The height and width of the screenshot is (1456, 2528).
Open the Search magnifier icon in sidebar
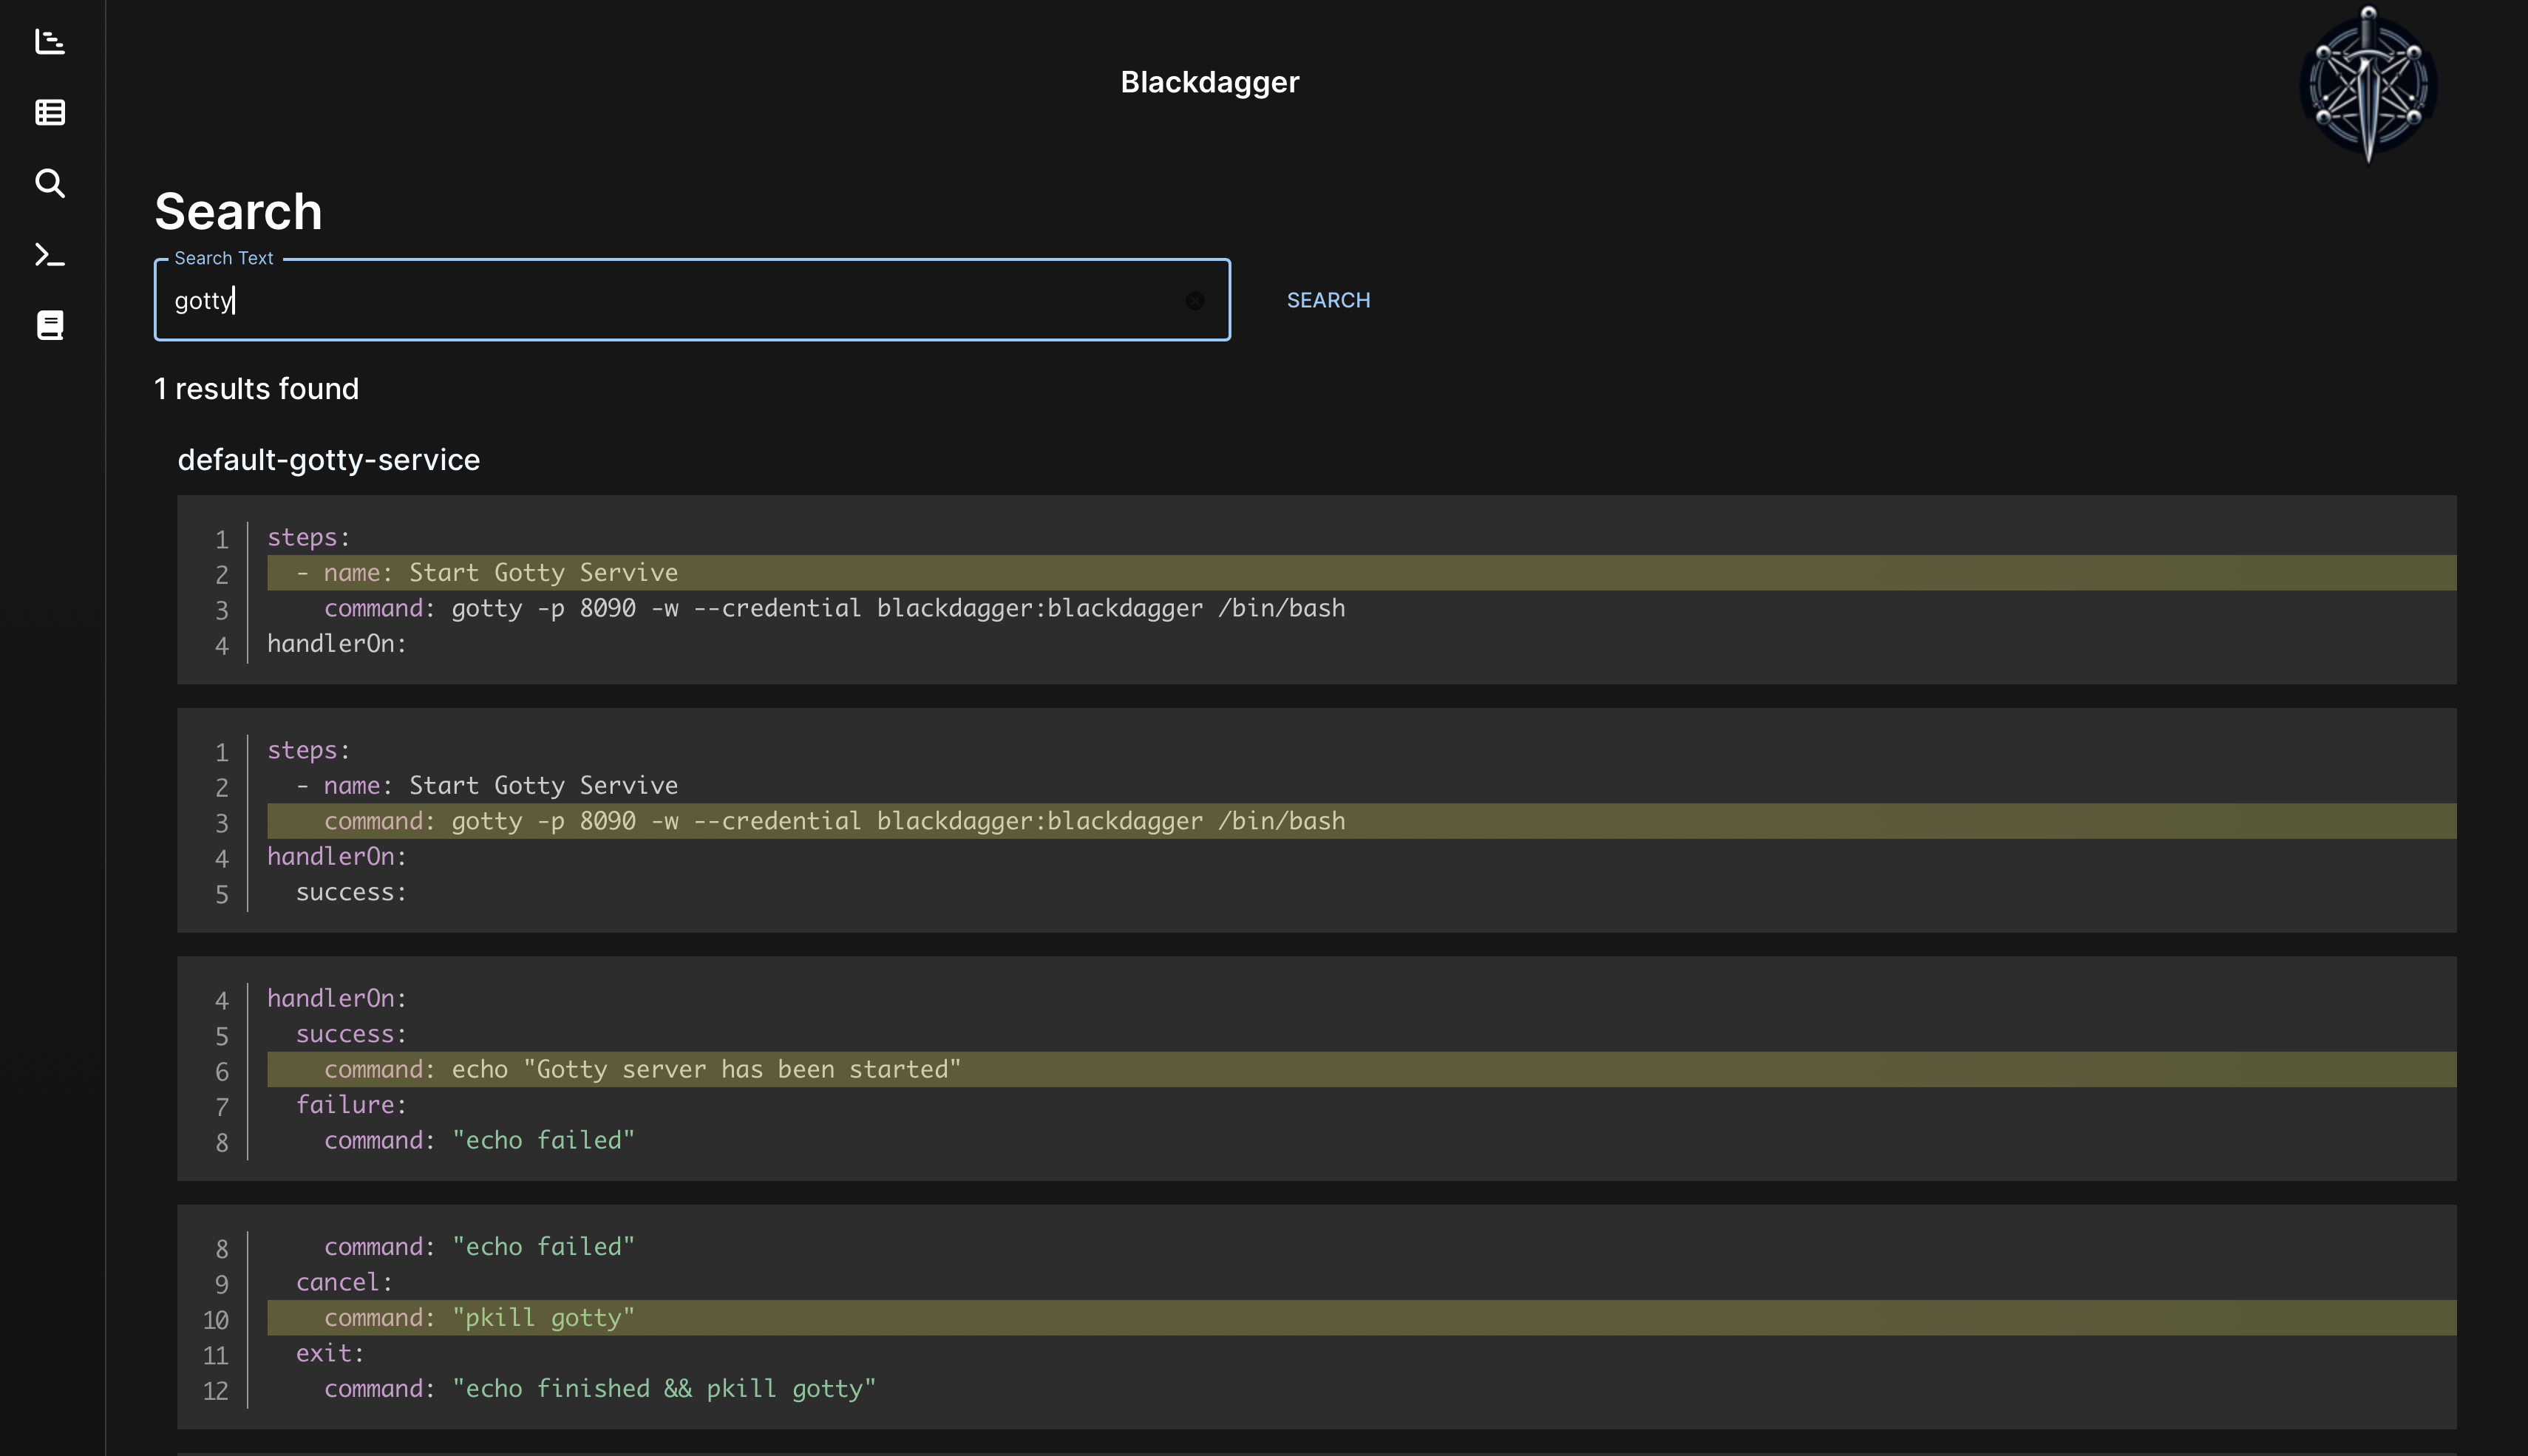click(x=50, y=183)
